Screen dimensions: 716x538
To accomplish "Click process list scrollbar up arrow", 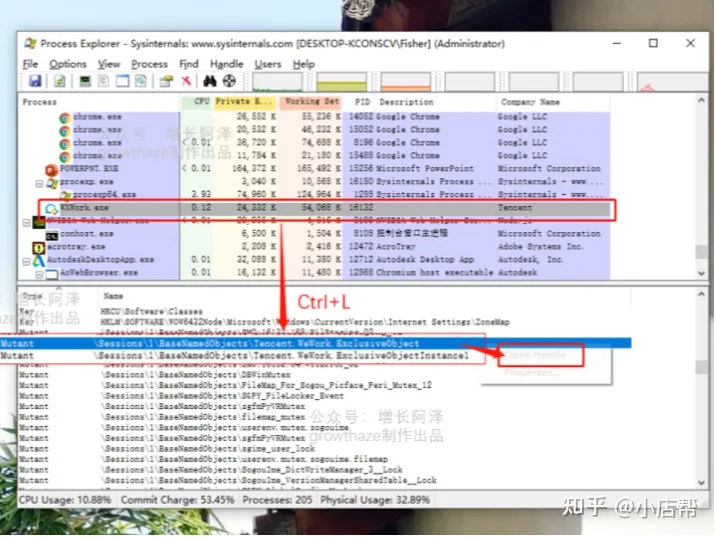I will pyautogui.click(x=701, y=100).
